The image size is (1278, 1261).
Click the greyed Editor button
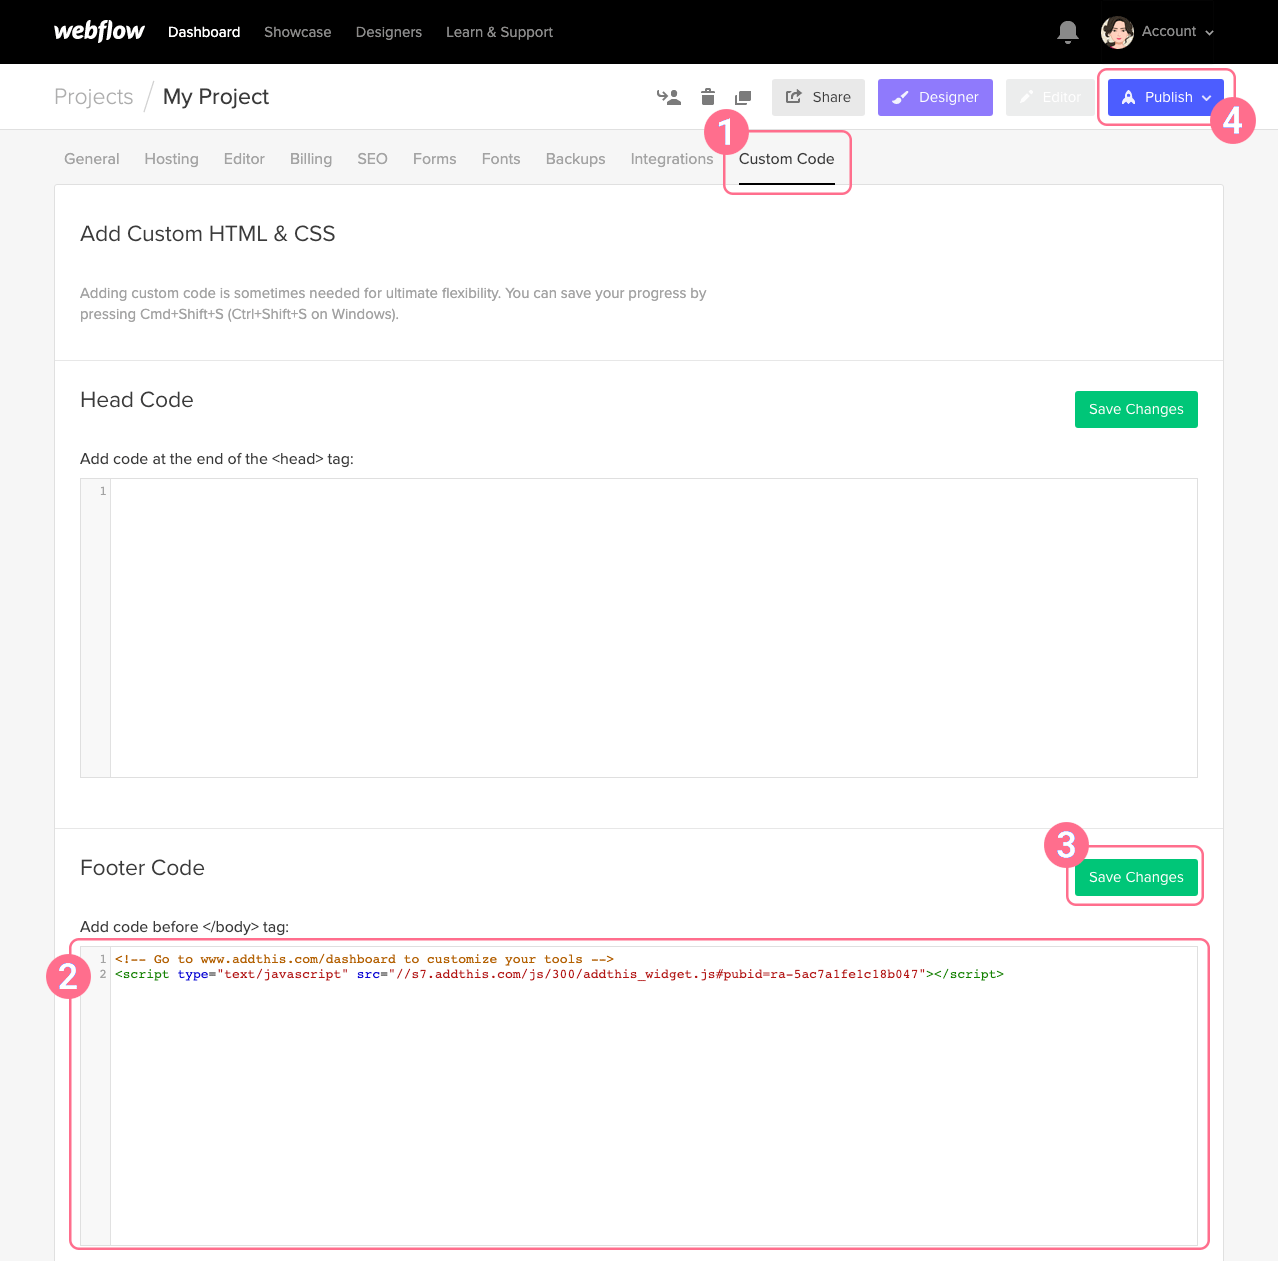pyautogui.click(x=1050, y=97)
